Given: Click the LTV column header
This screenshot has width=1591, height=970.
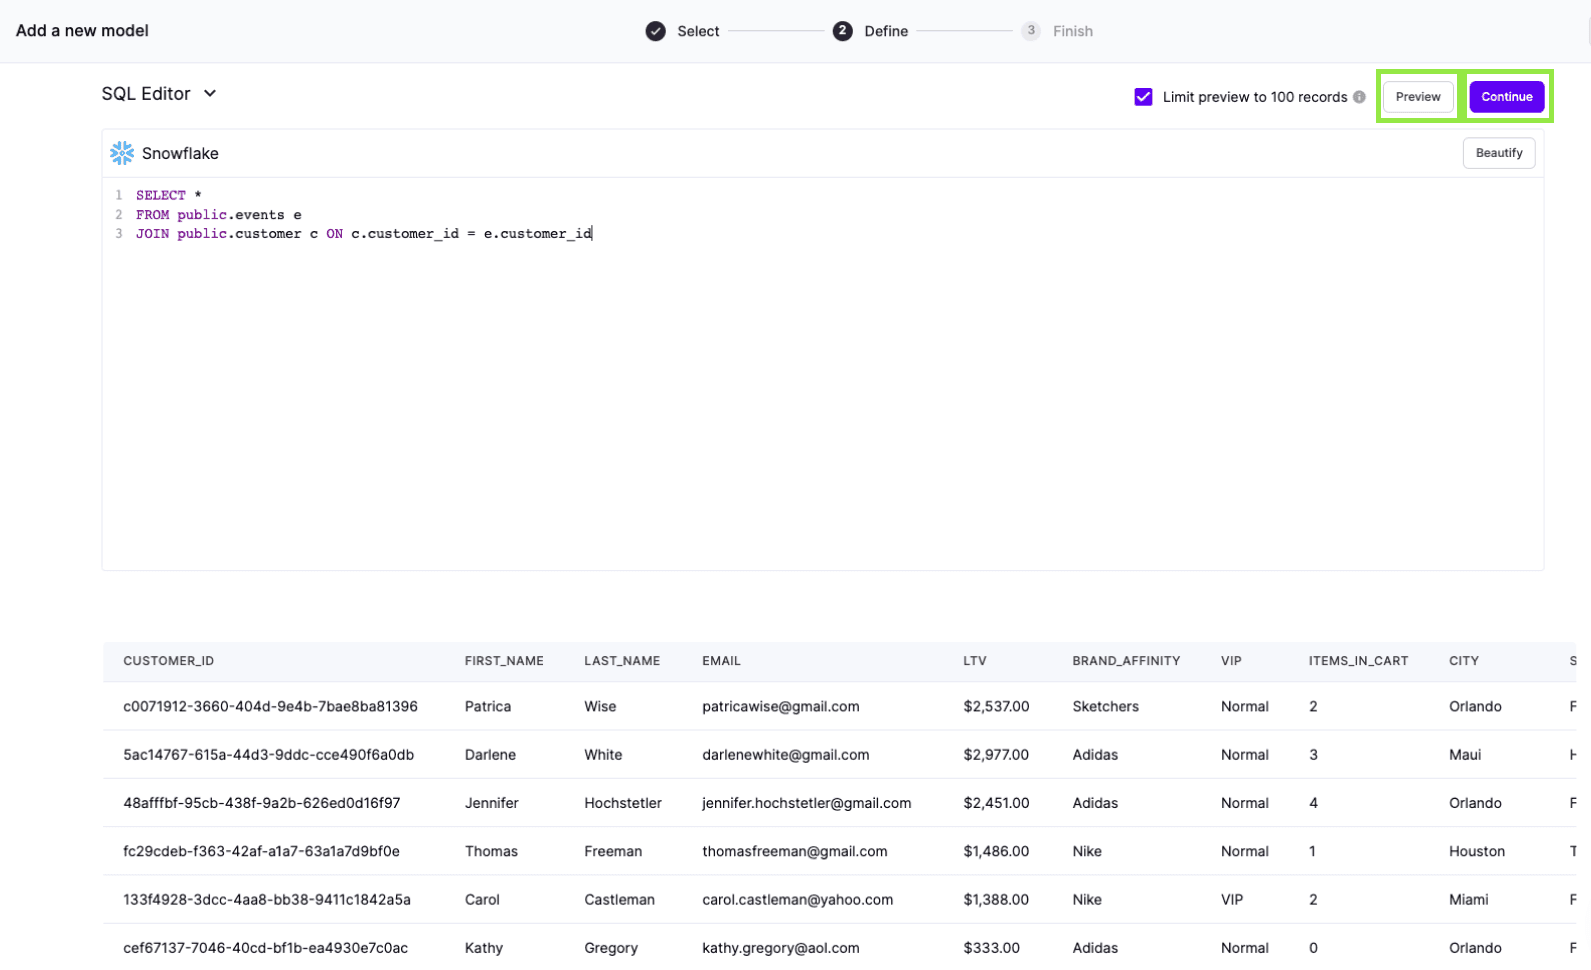Looking at the screenshot, I should click(974, 661).
